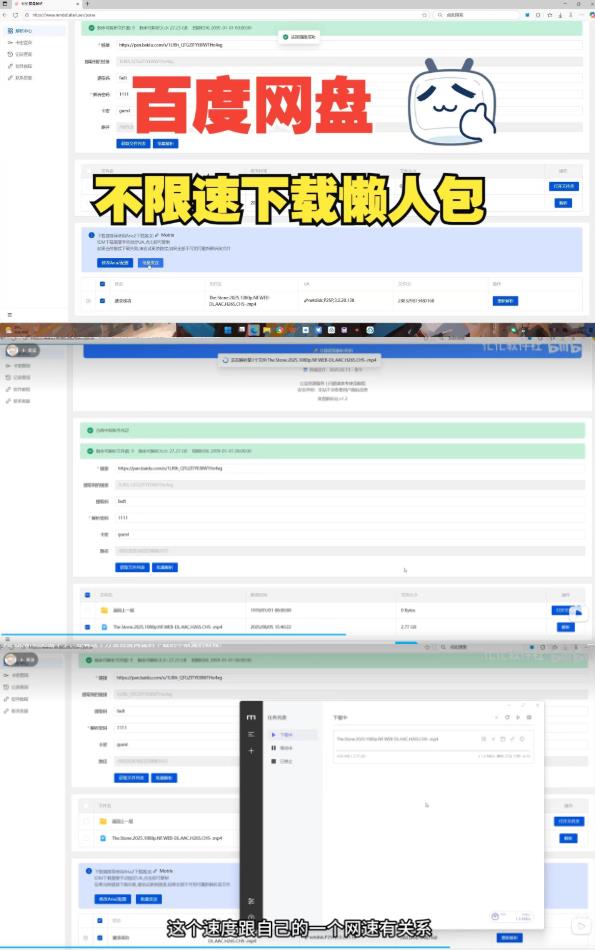The width and height of the screenshot is (595, 950).
Task: Click the blue button on the mp4 row, middle frame
Action: 565,627
